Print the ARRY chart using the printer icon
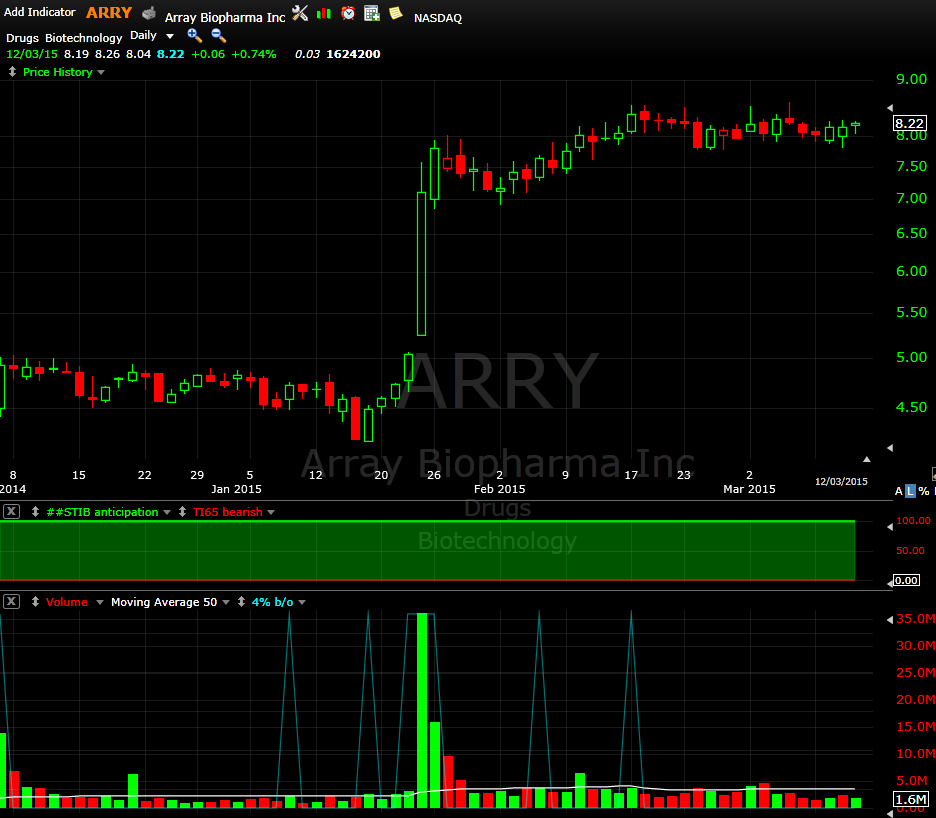The height and width of the screenshot is (818, 936). tap(149, 14)
